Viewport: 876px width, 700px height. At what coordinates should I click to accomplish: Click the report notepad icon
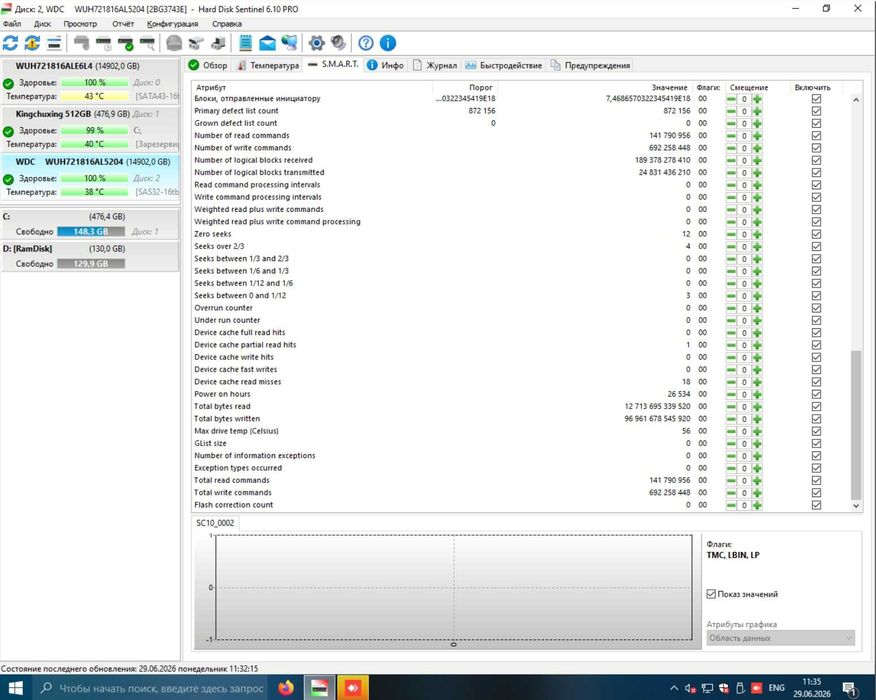pyautogui.click(x=246, y=43)
